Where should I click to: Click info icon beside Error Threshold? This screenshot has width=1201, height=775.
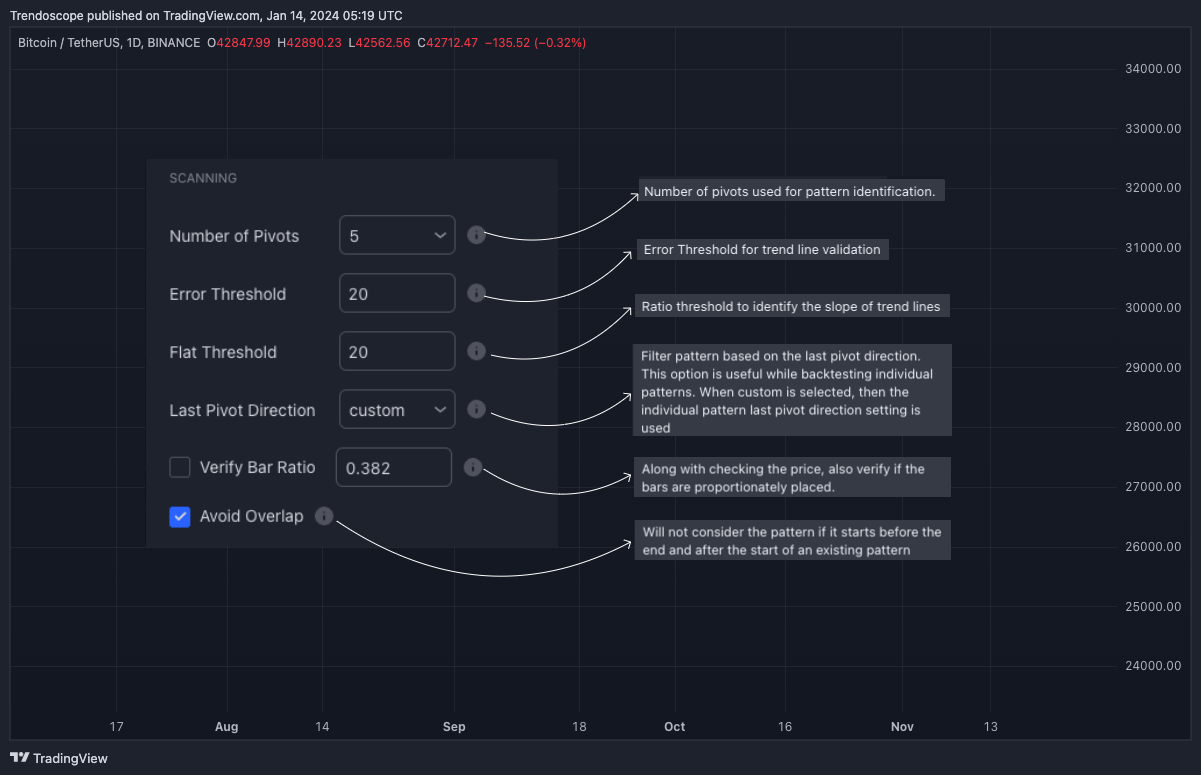tap(477, 293)
